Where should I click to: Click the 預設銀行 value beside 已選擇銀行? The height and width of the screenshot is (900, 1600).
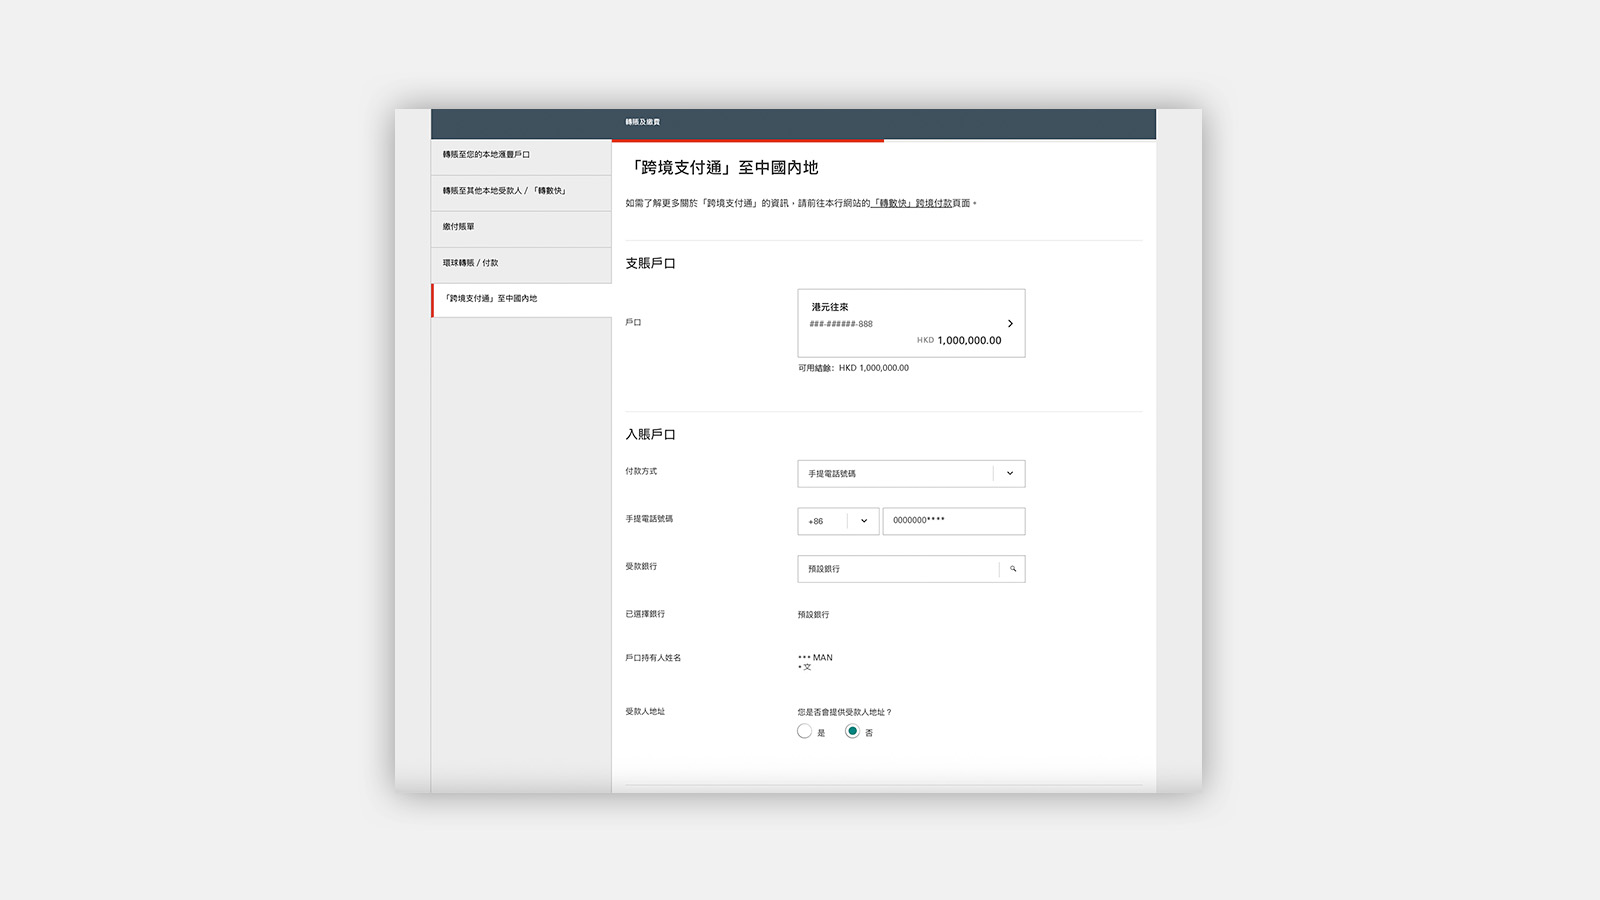(813, 615)
